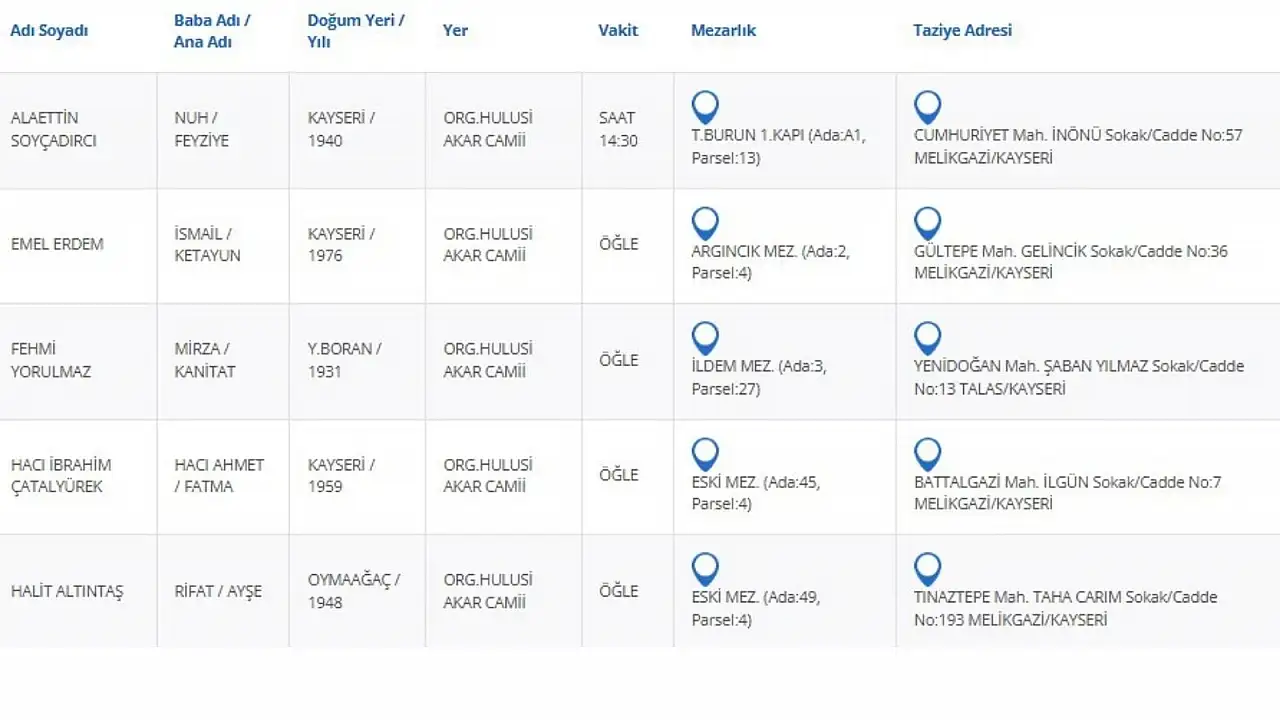Sort by Adı Soyadı column header

pos(49,30)
